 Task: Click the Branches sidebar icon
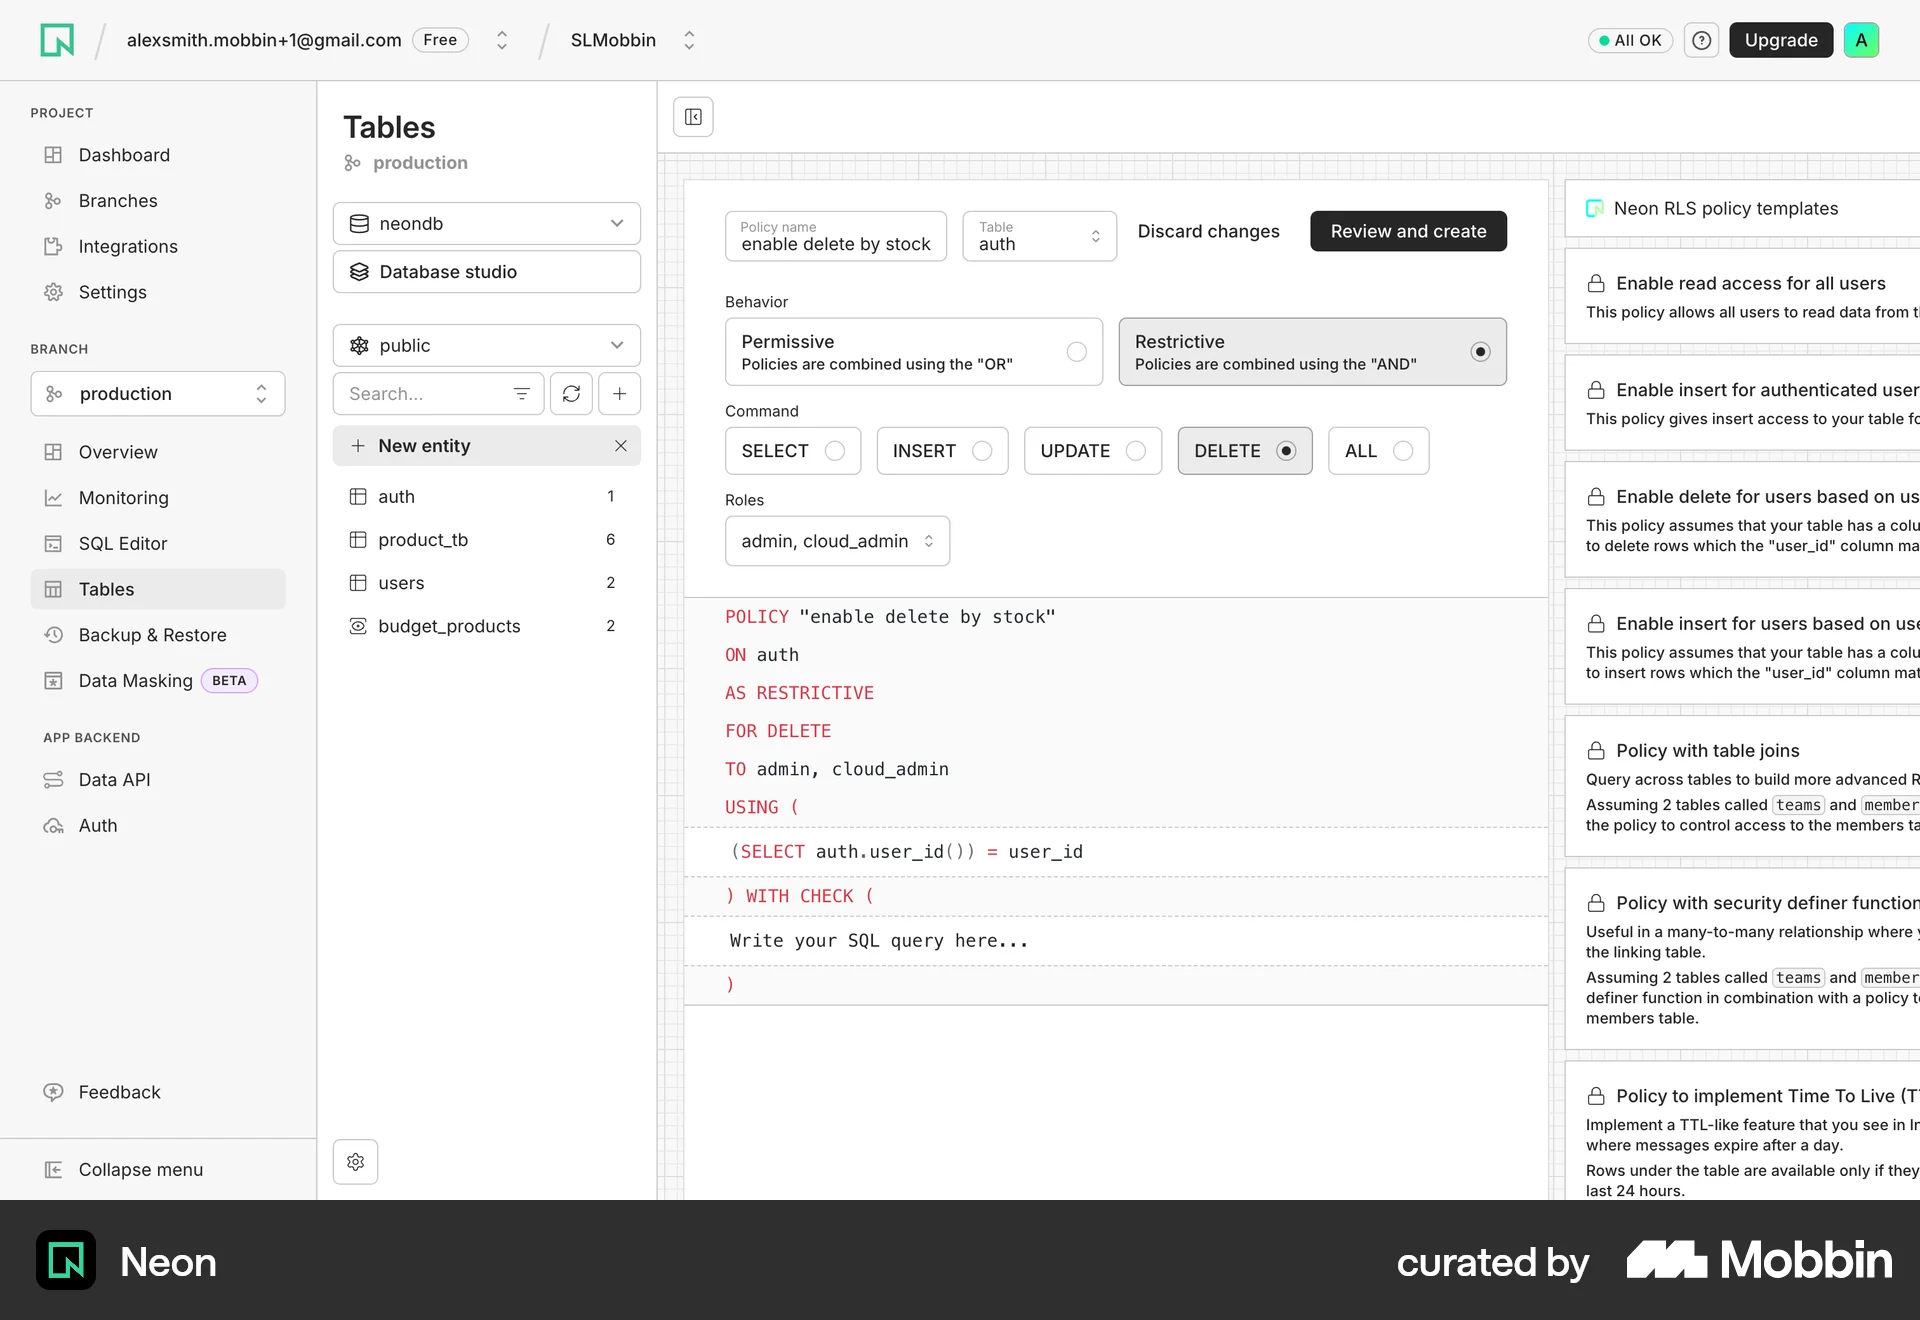point(53,201)
